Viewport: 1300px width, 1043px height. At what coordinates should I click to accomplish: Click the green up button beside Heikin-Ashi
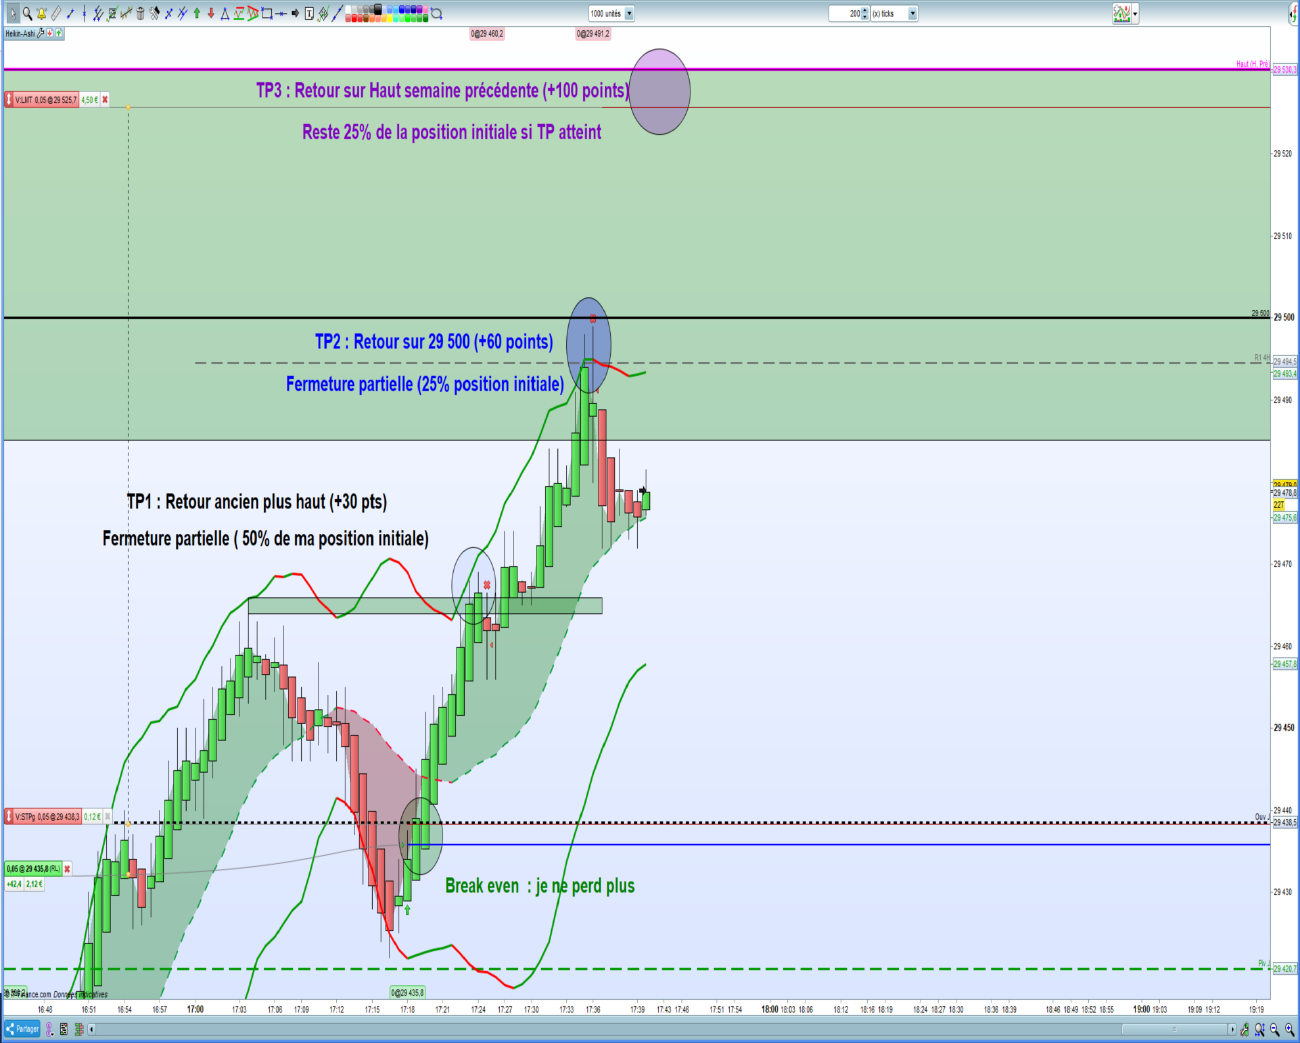[x=60, y=33]
